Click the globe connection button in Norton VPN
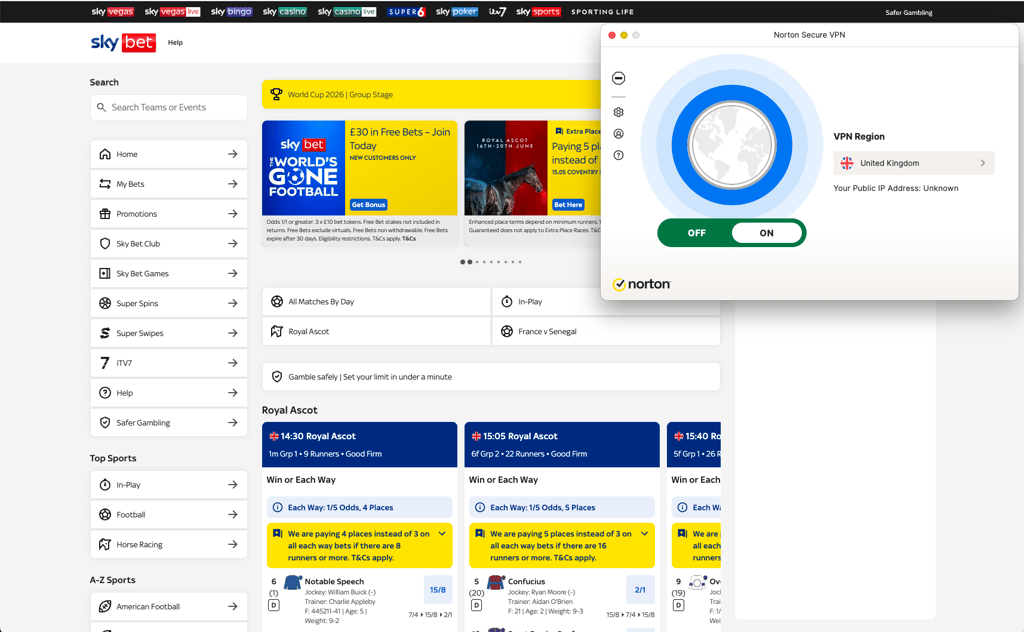The height and width of the screenshot is (632, 1024). (x=731, y=145)
